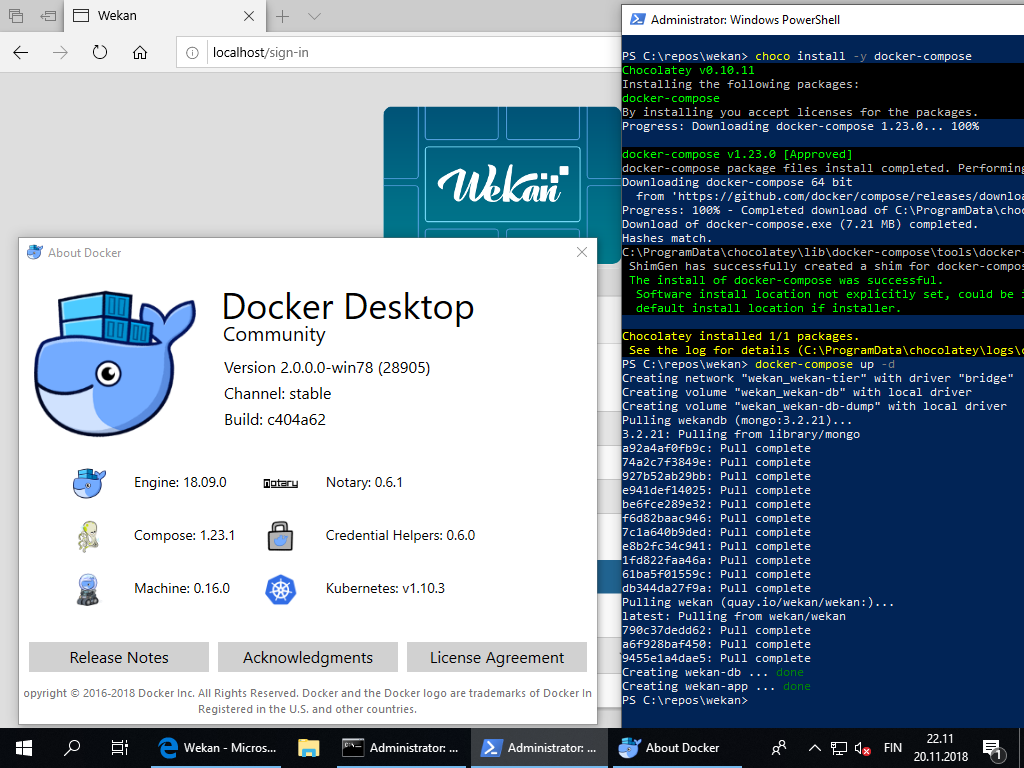1024x768 pixels.
Task: Open the Acknowledgments button
Action: tap(308, 657)
